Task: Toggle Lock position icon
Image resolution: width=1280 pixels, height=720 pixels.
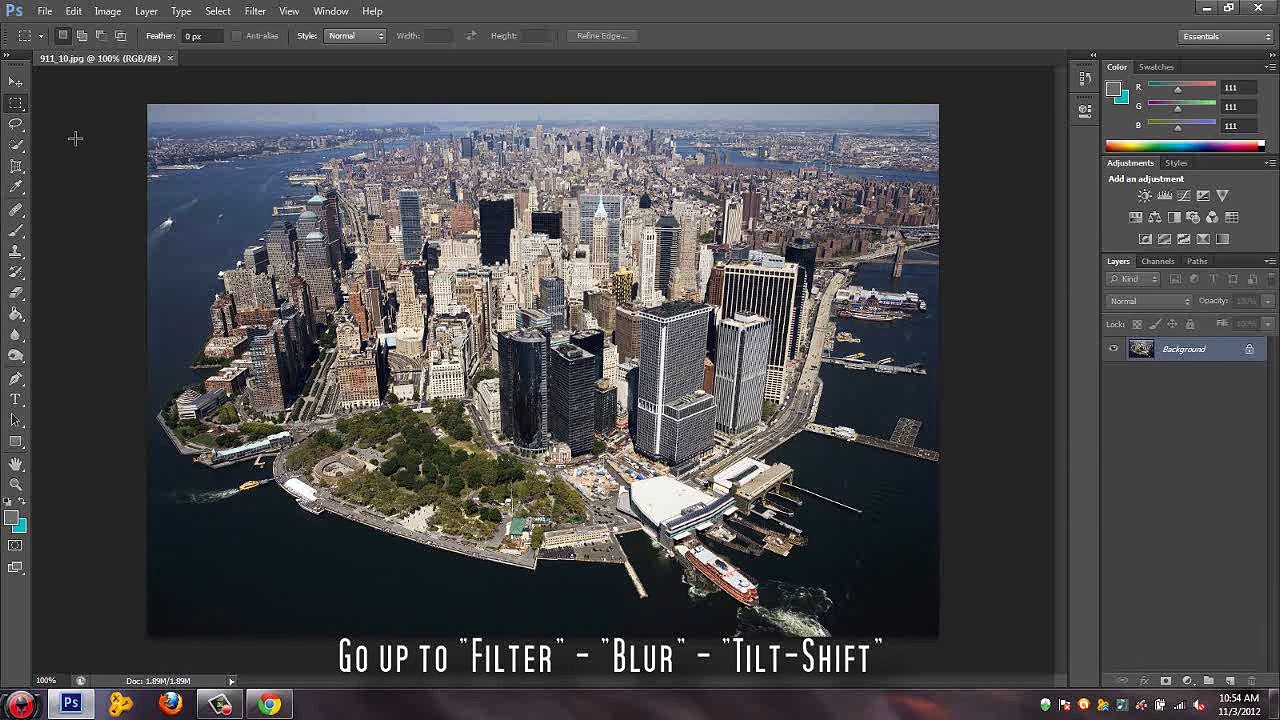Action: 1172,324
